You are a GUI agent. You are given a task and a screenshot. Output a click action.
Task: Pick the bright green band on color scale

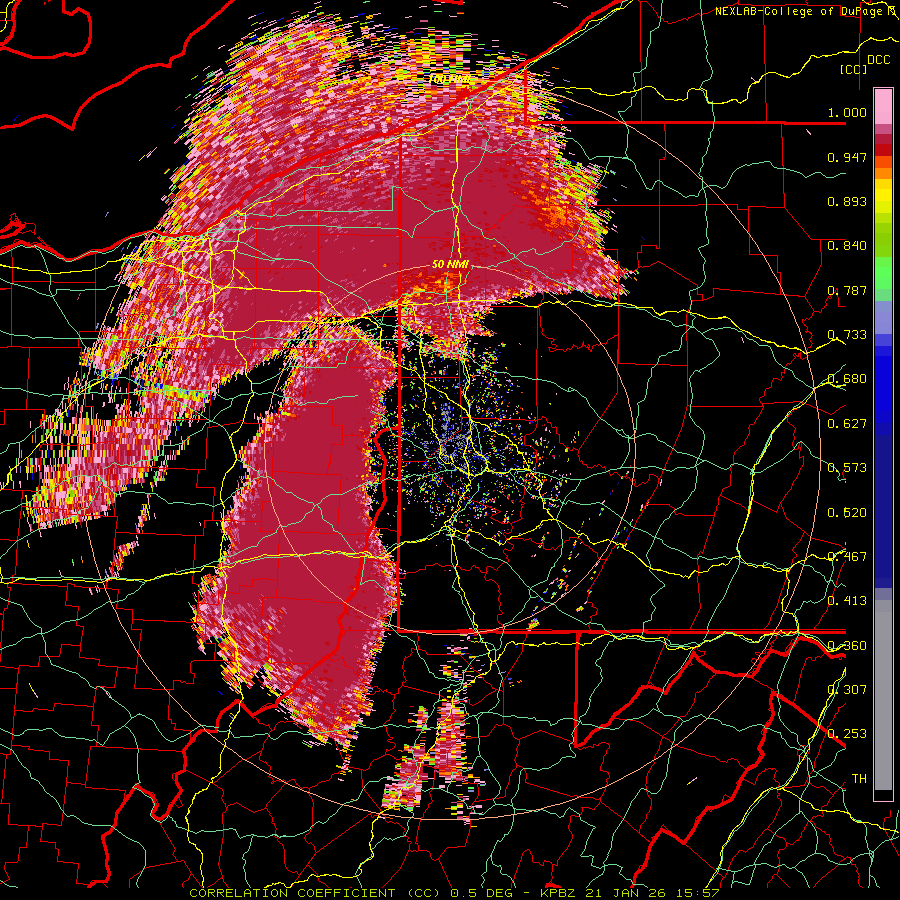883,273
